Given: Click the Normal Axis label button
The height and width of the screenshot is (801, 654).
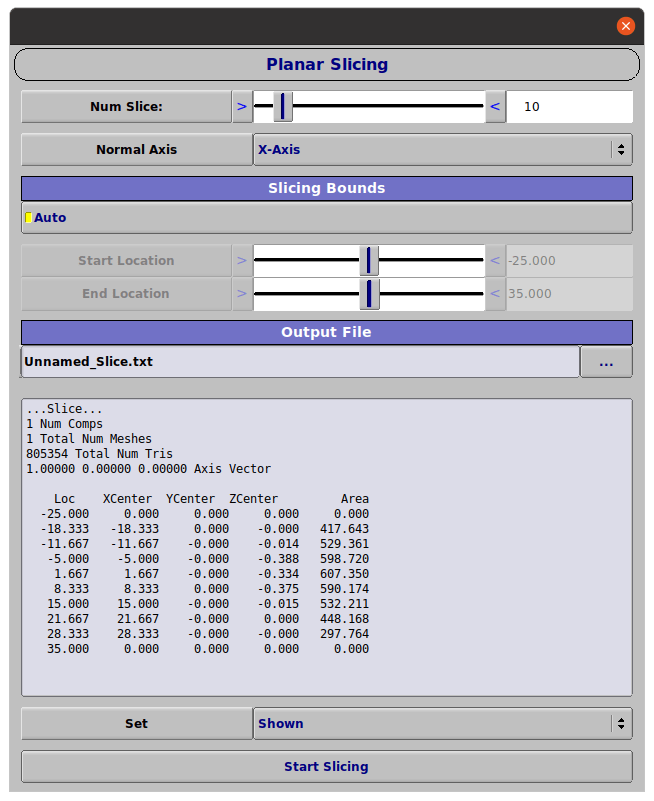Looking at the screenshot, I should pos(136,150).
